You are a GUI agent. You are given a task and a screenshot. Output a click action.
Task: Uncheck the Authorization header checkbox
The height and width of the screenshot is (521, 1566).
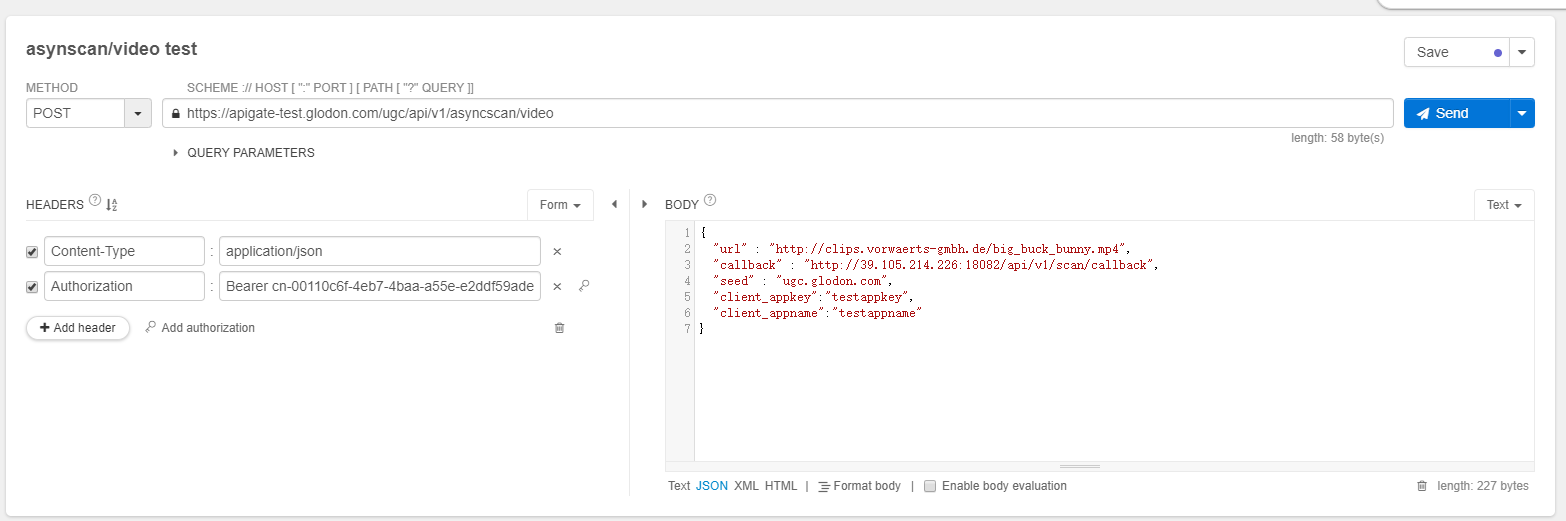pyautogui.click(x=32, y=287)
